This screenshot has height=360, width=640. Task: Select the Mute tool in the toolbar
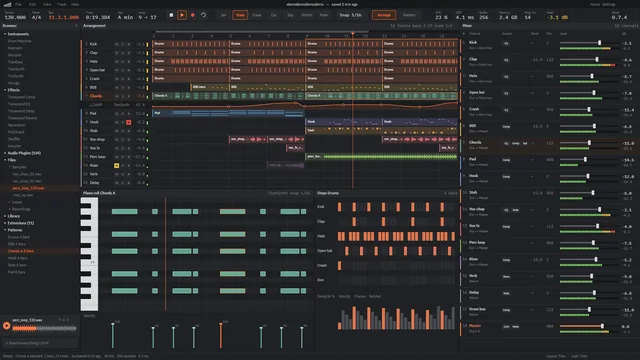(x=324, y=15)
